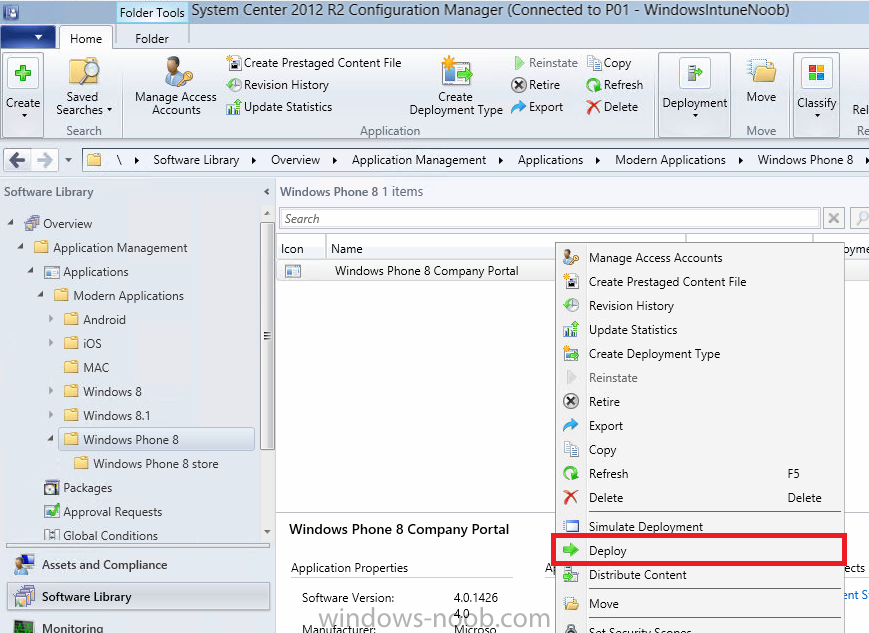Click Export in the ribbon
Image resolution: width=869 pixels, height=633 pixels.
(537, 107)
